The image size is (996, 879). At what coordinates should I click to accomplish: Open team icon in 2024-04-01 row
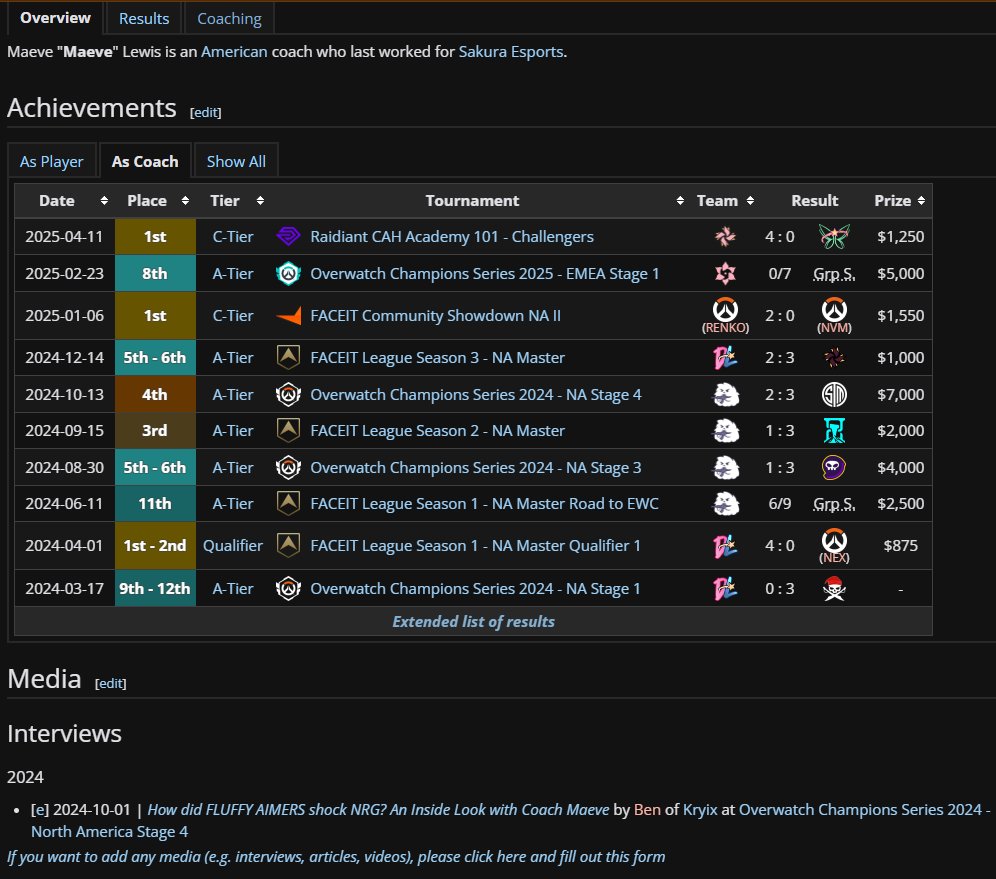(x=725, y=546)
